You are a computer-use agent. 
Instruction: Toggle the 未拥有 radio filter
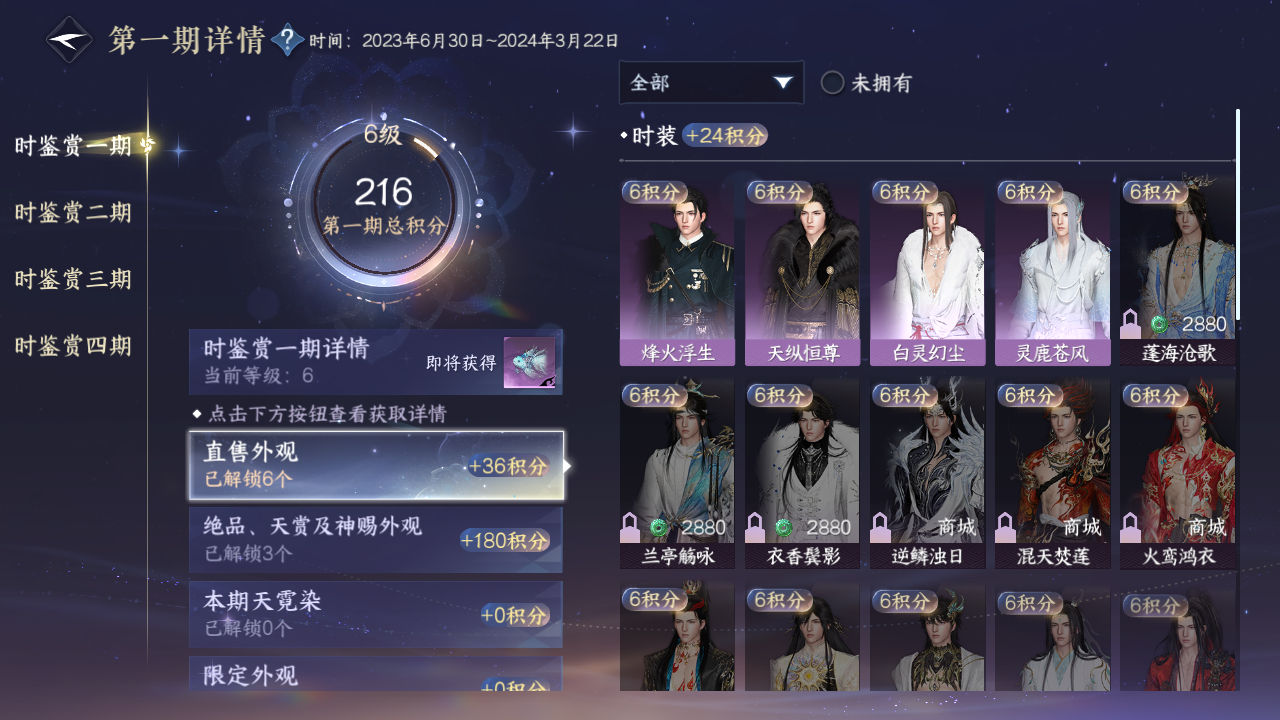click(832, 83)
